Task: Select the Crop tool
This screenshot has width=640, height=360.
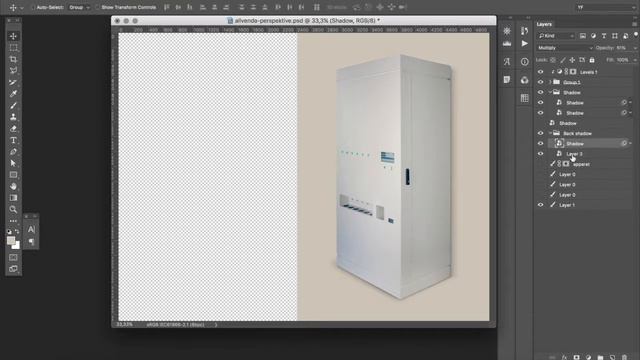Action: point(13,59)
